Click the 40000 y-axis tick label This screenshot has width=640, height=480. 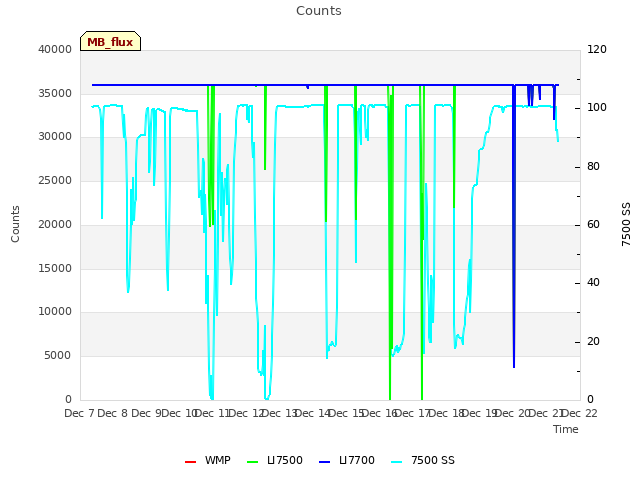click(55, 50)
